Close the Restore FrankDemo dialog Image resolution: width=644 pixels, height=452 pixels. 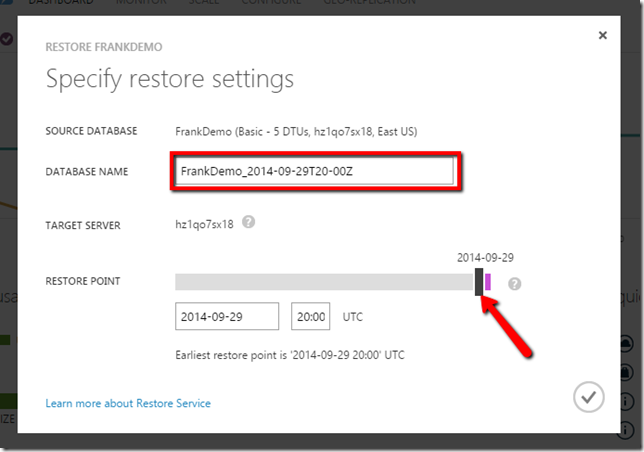(602, 35)
